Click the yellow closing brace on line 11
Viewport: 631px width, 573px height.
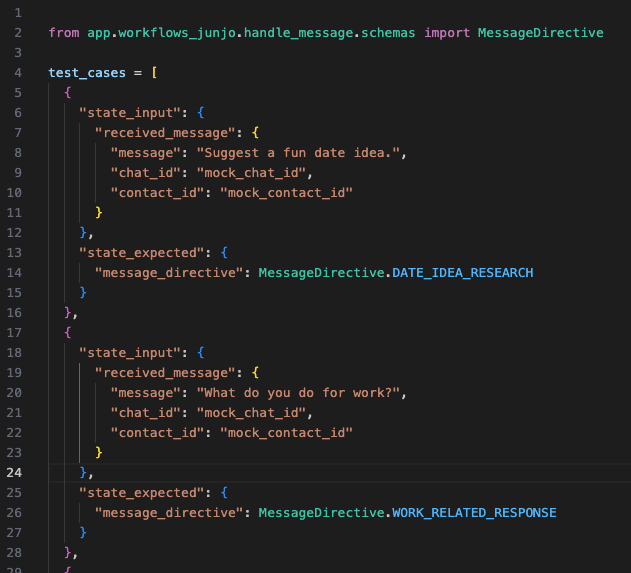99,212
